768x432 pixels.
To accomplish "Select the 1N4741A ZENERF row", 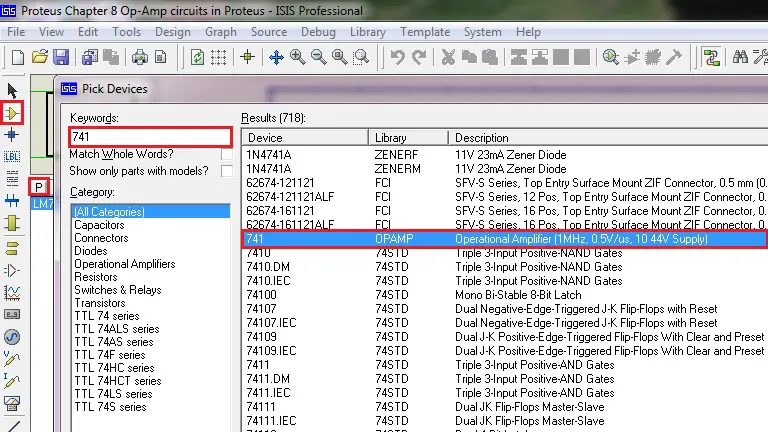I will [505, 155].
